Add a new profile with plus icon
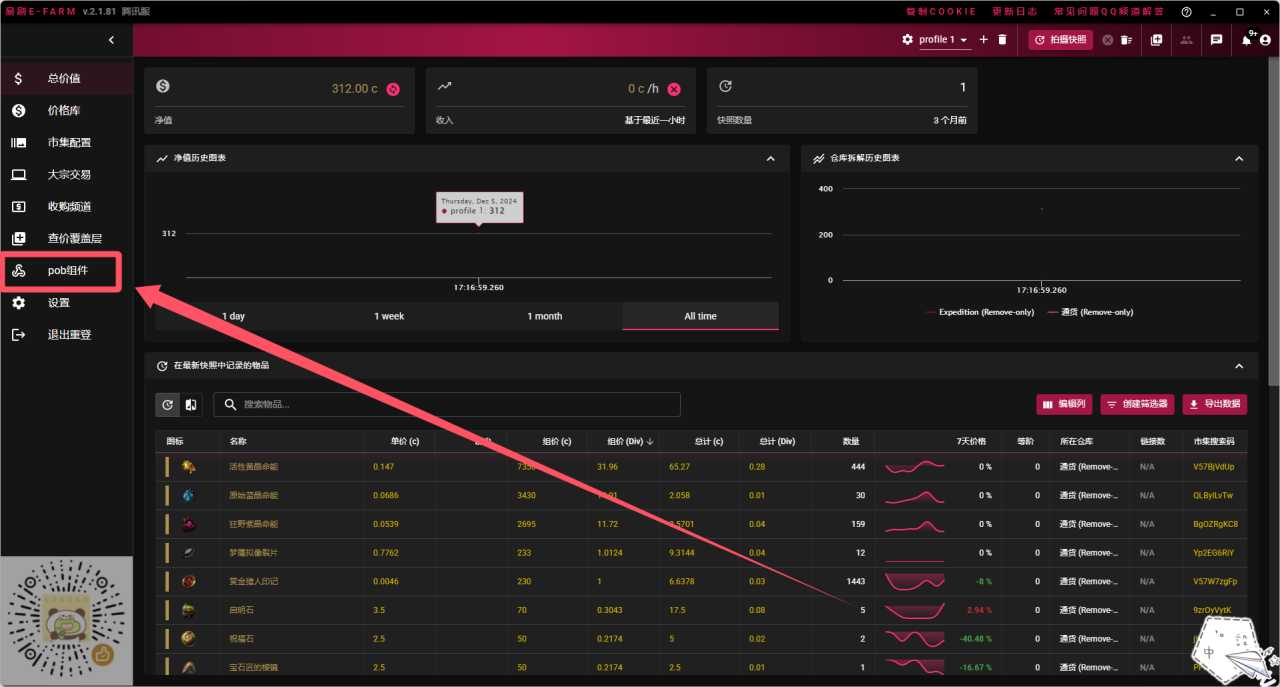1280x687 pixels. pyautogui.click(x=983, y=40)
